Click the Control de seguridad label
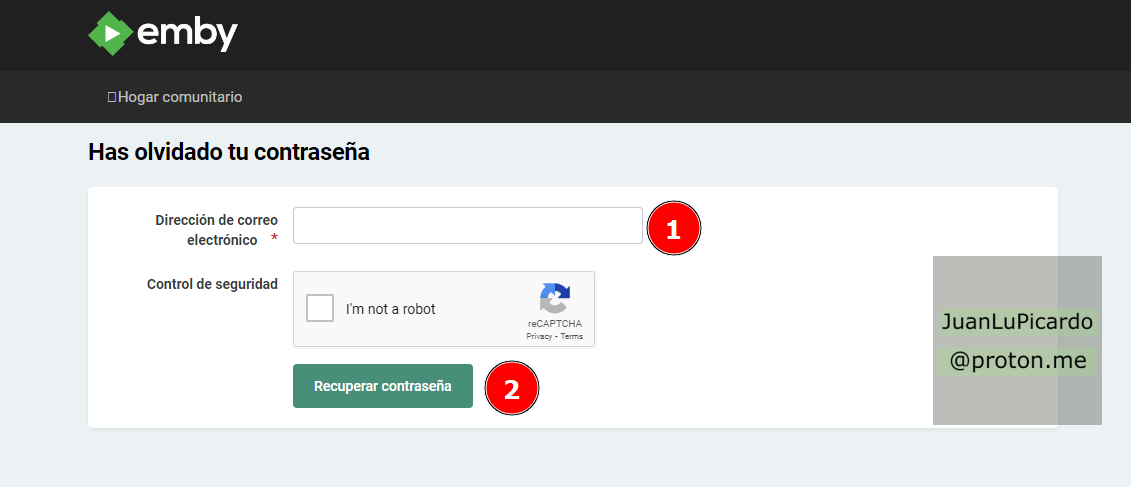 pos(212,284)
